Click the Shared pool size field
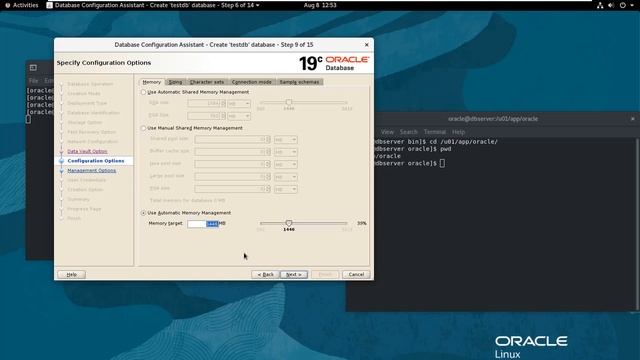The width and height of the screenshot is (640, 360). (230, 140)
